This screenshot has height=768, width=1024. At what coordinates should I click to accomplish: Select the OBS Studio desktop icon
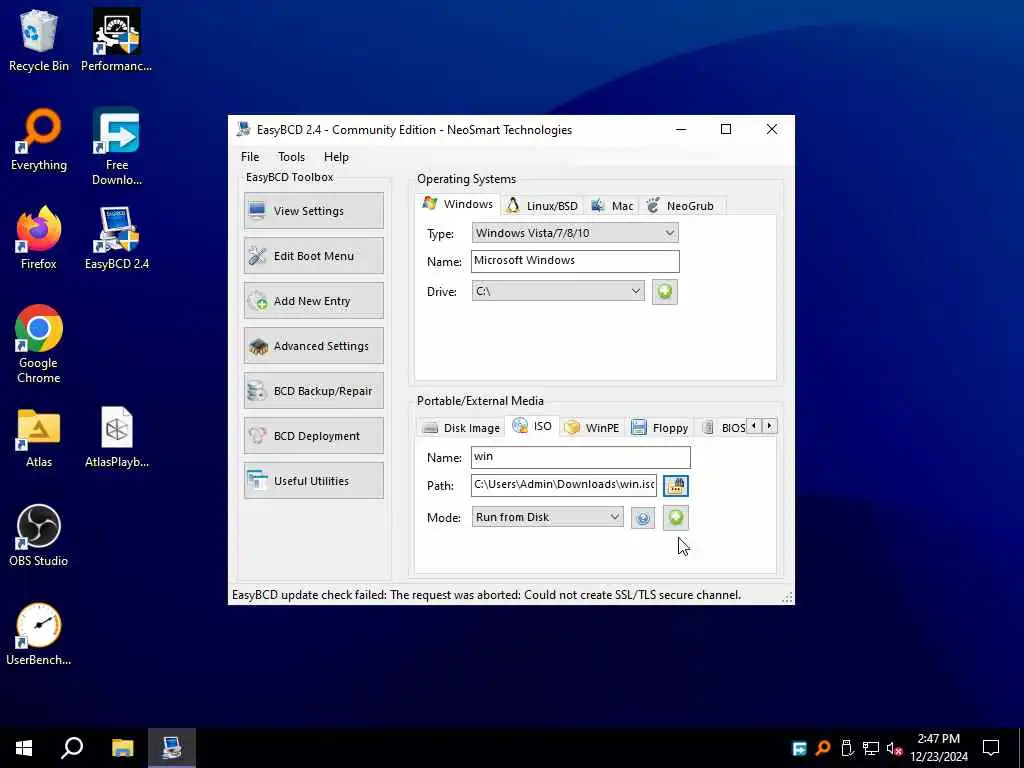pyautogui.click(x=39, y=536)
